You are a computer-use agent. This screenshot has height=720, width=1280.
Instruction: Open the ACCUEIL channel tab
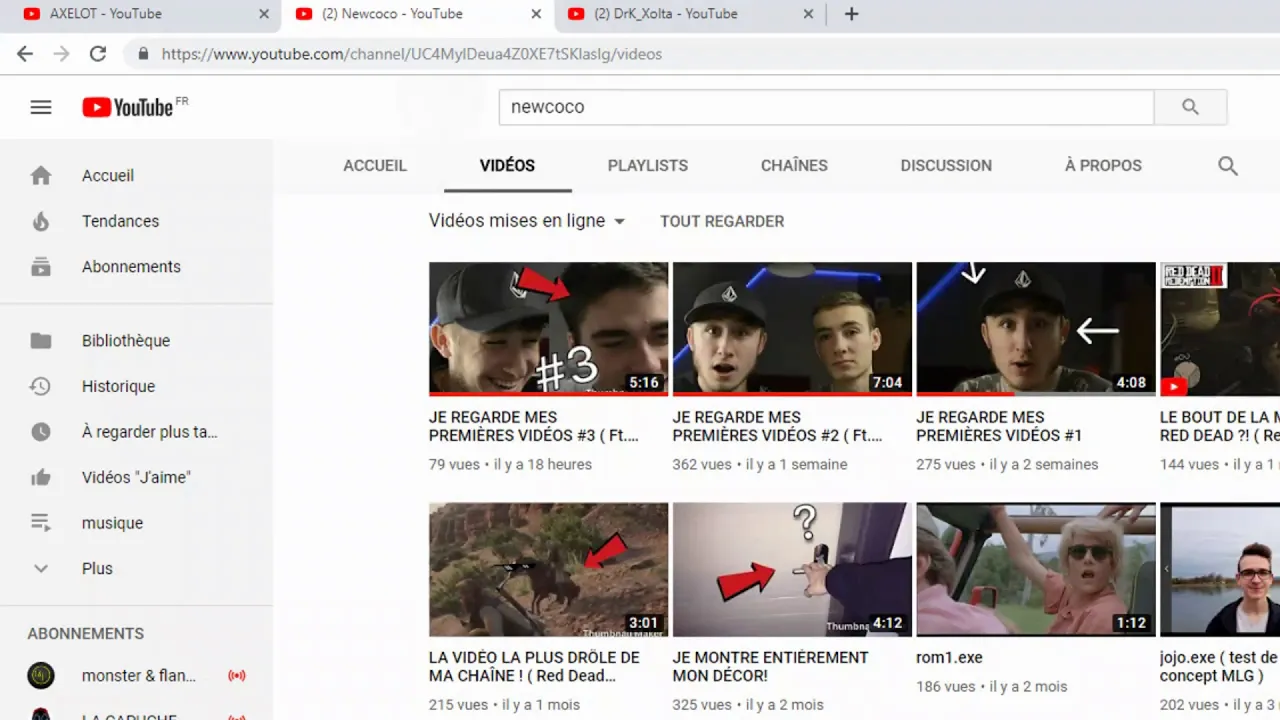(375, 166)
